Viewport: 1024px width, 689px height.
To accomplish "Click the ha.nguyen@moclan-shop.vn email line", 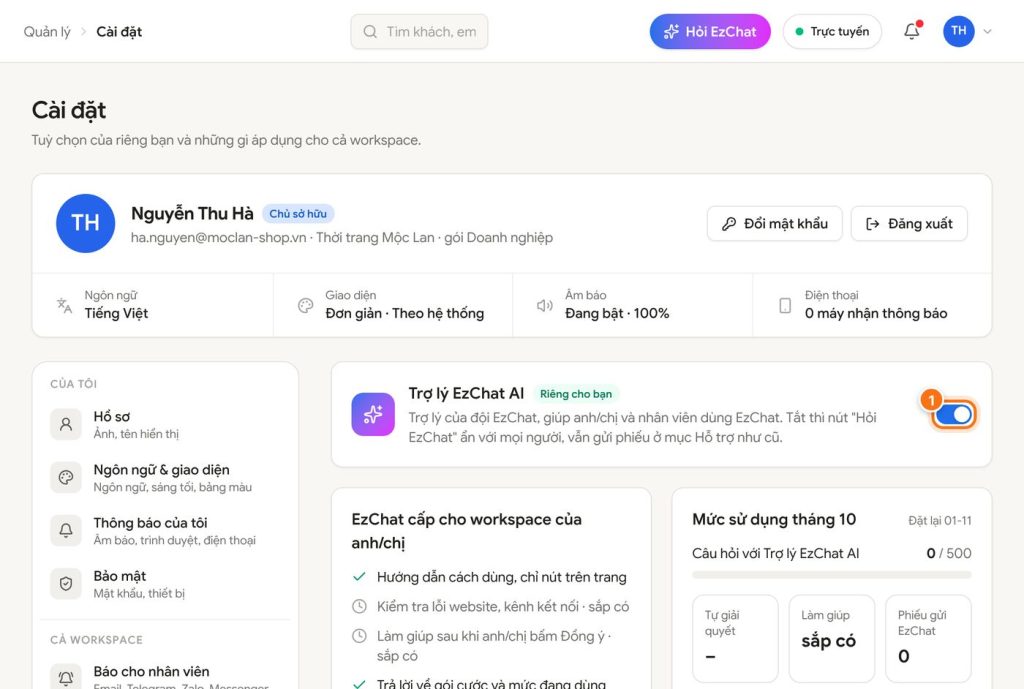I will (x=342, y=238).
